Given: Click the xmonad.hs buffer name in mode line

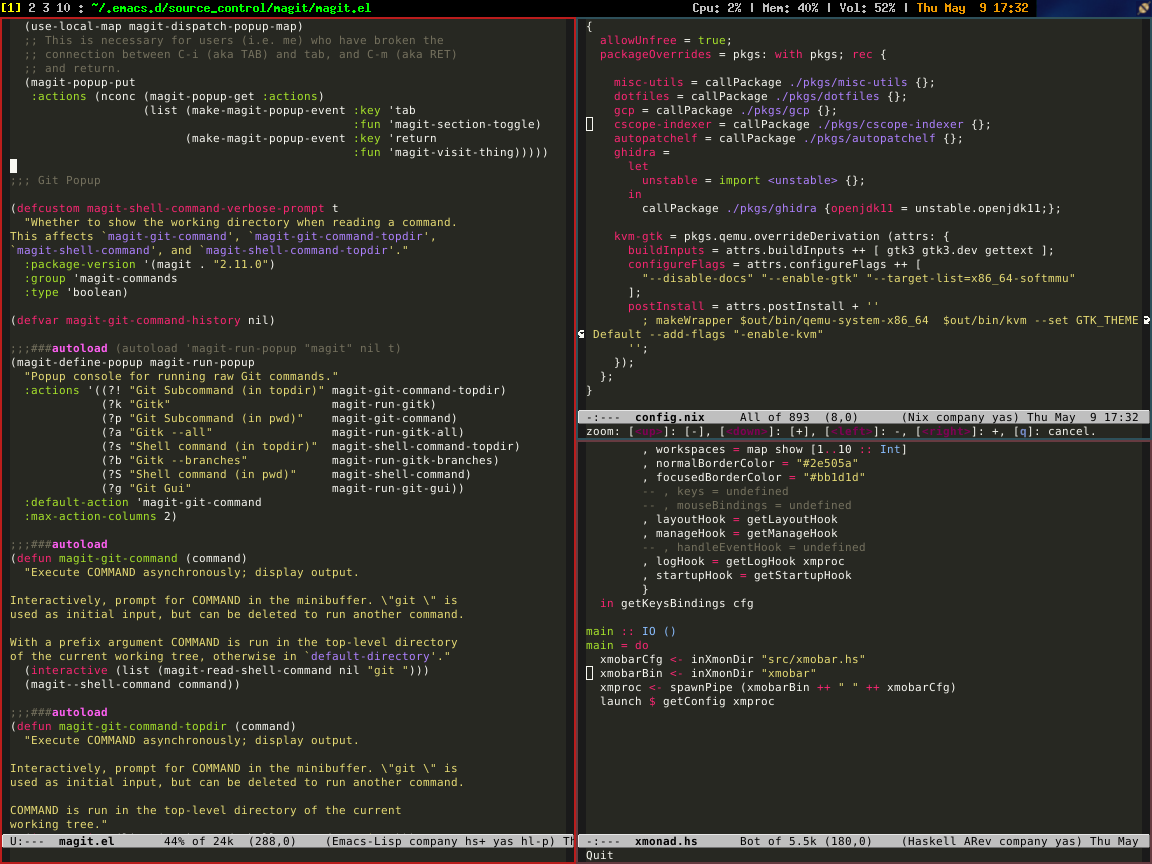Looking at the screenshot, I should 666,841.
